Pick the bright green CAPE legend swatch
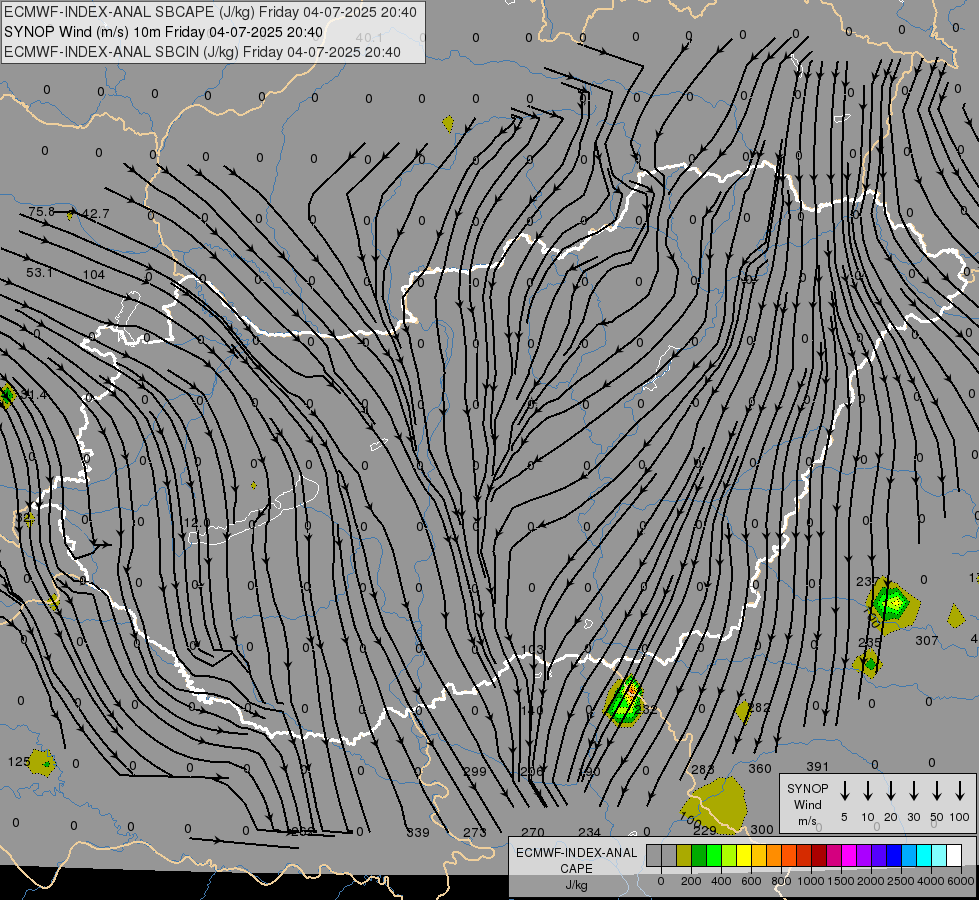 714,856
